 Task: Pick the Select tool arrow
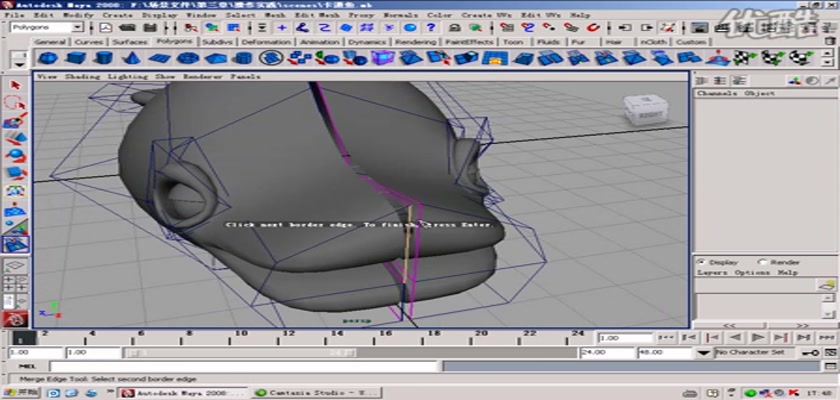coord(15,85)
